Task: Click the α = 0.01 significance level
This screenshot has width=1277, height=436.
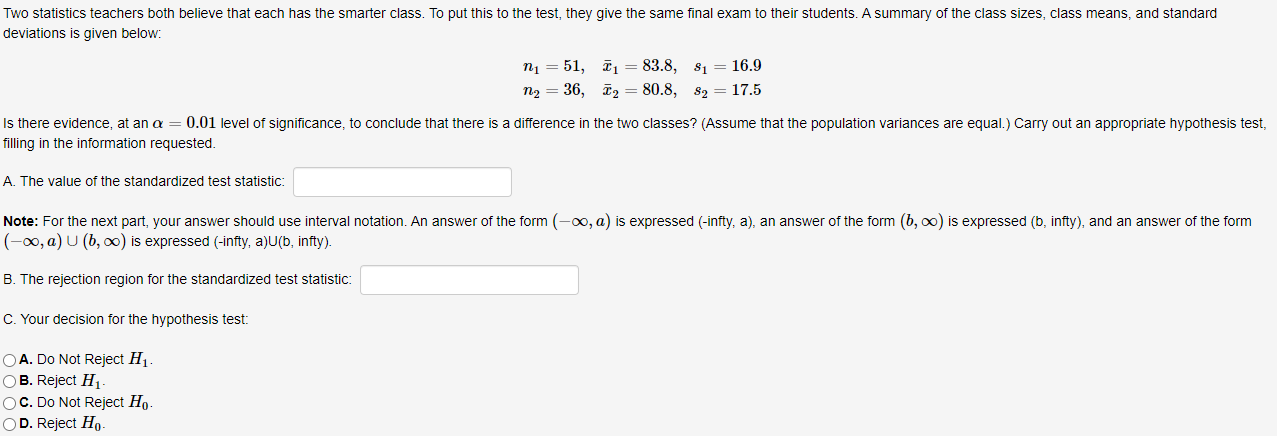Action: coord(183,123)
